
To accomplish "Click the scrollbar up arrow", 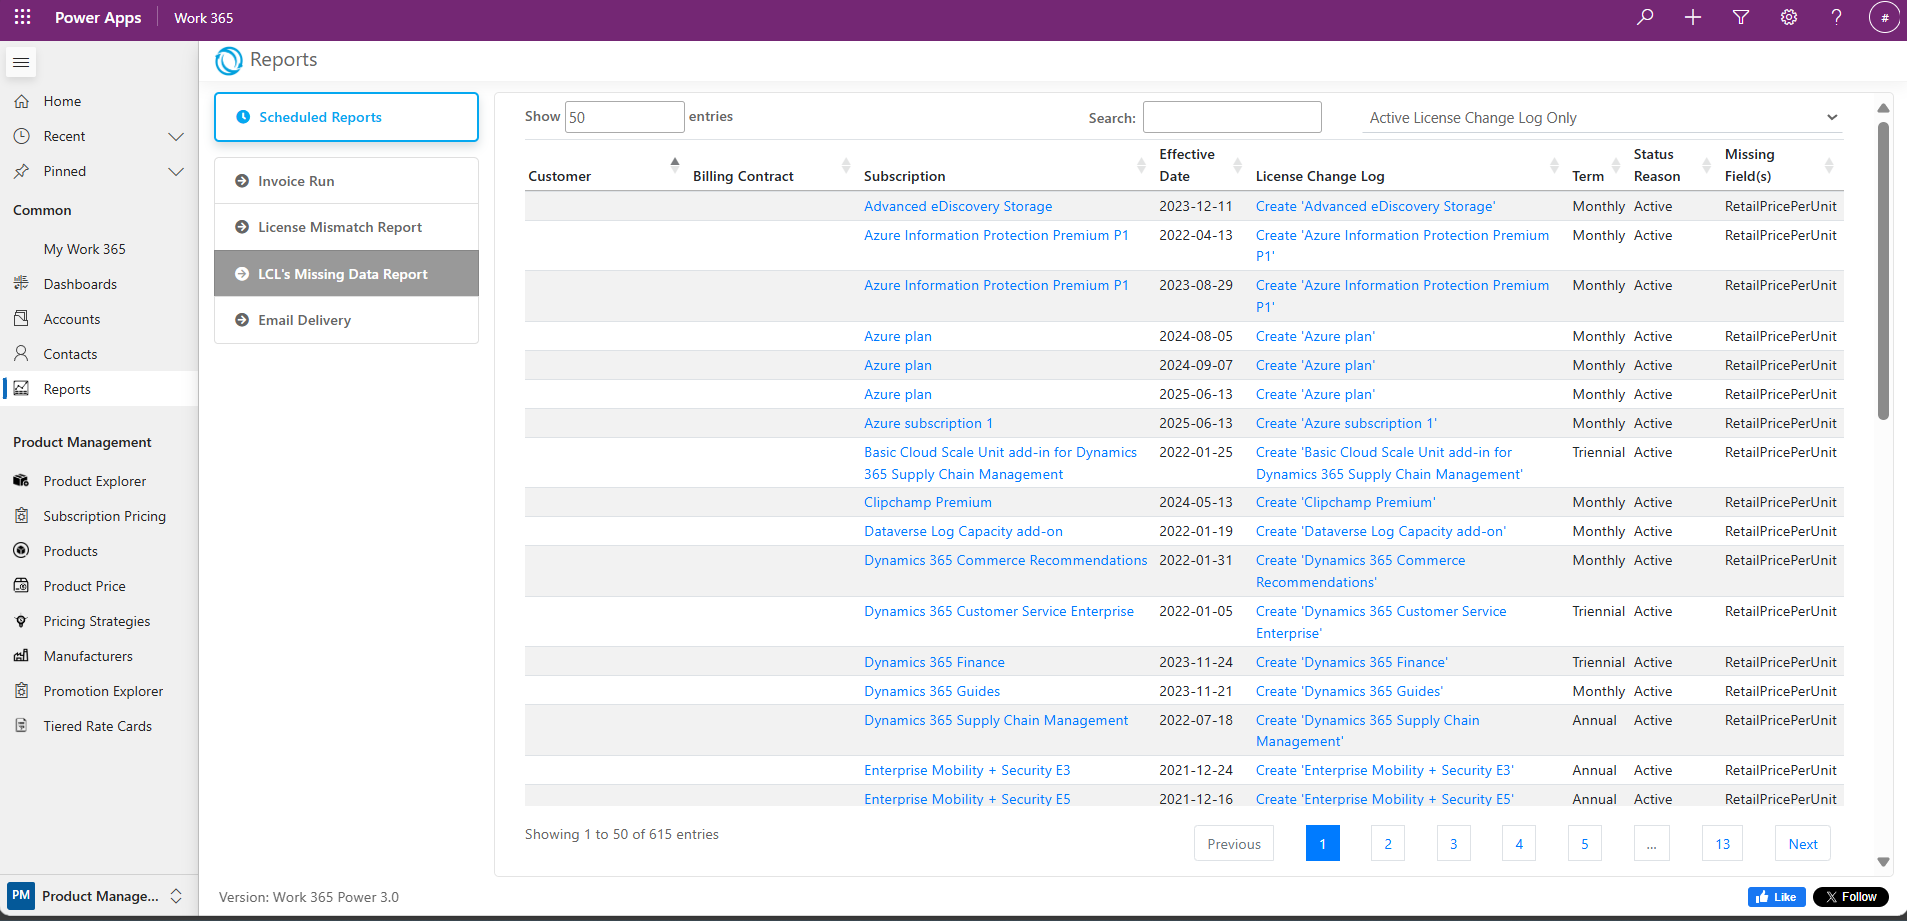I will (1883, 108).
